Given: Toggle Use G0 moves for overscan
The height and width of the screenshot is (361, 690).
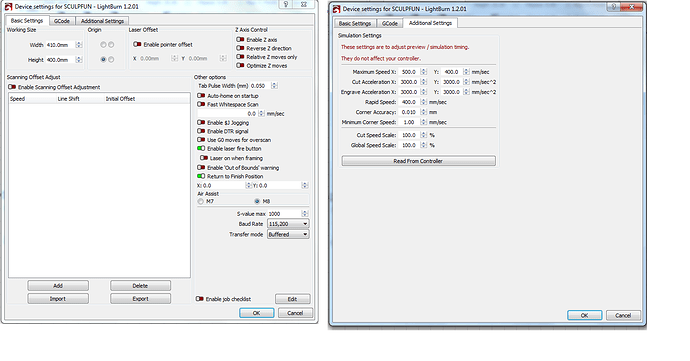Looking at the screenshot, I should tap(201, 140).
